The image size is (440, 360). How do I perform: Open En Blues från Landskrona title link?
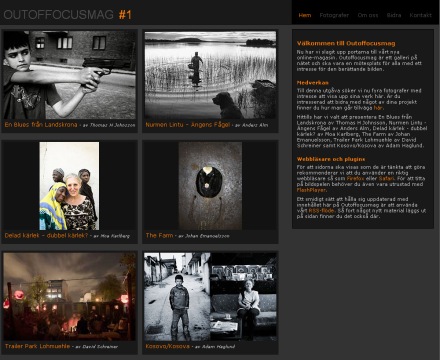[x=41, y=125]
